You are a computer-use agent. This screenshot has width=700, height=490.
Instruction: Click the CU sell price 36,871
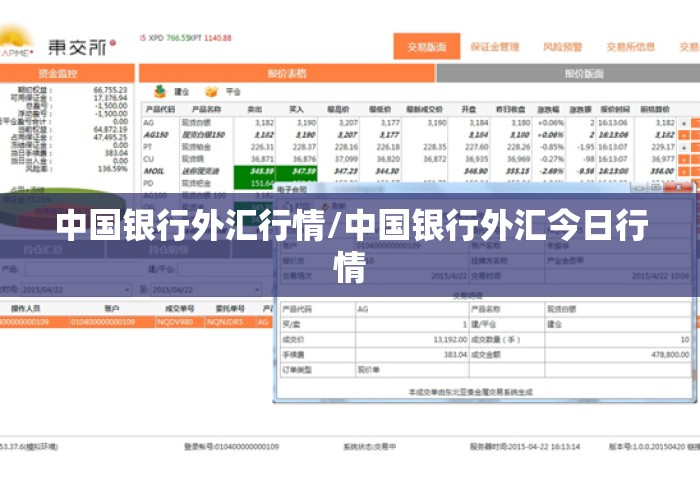point(262,159)
